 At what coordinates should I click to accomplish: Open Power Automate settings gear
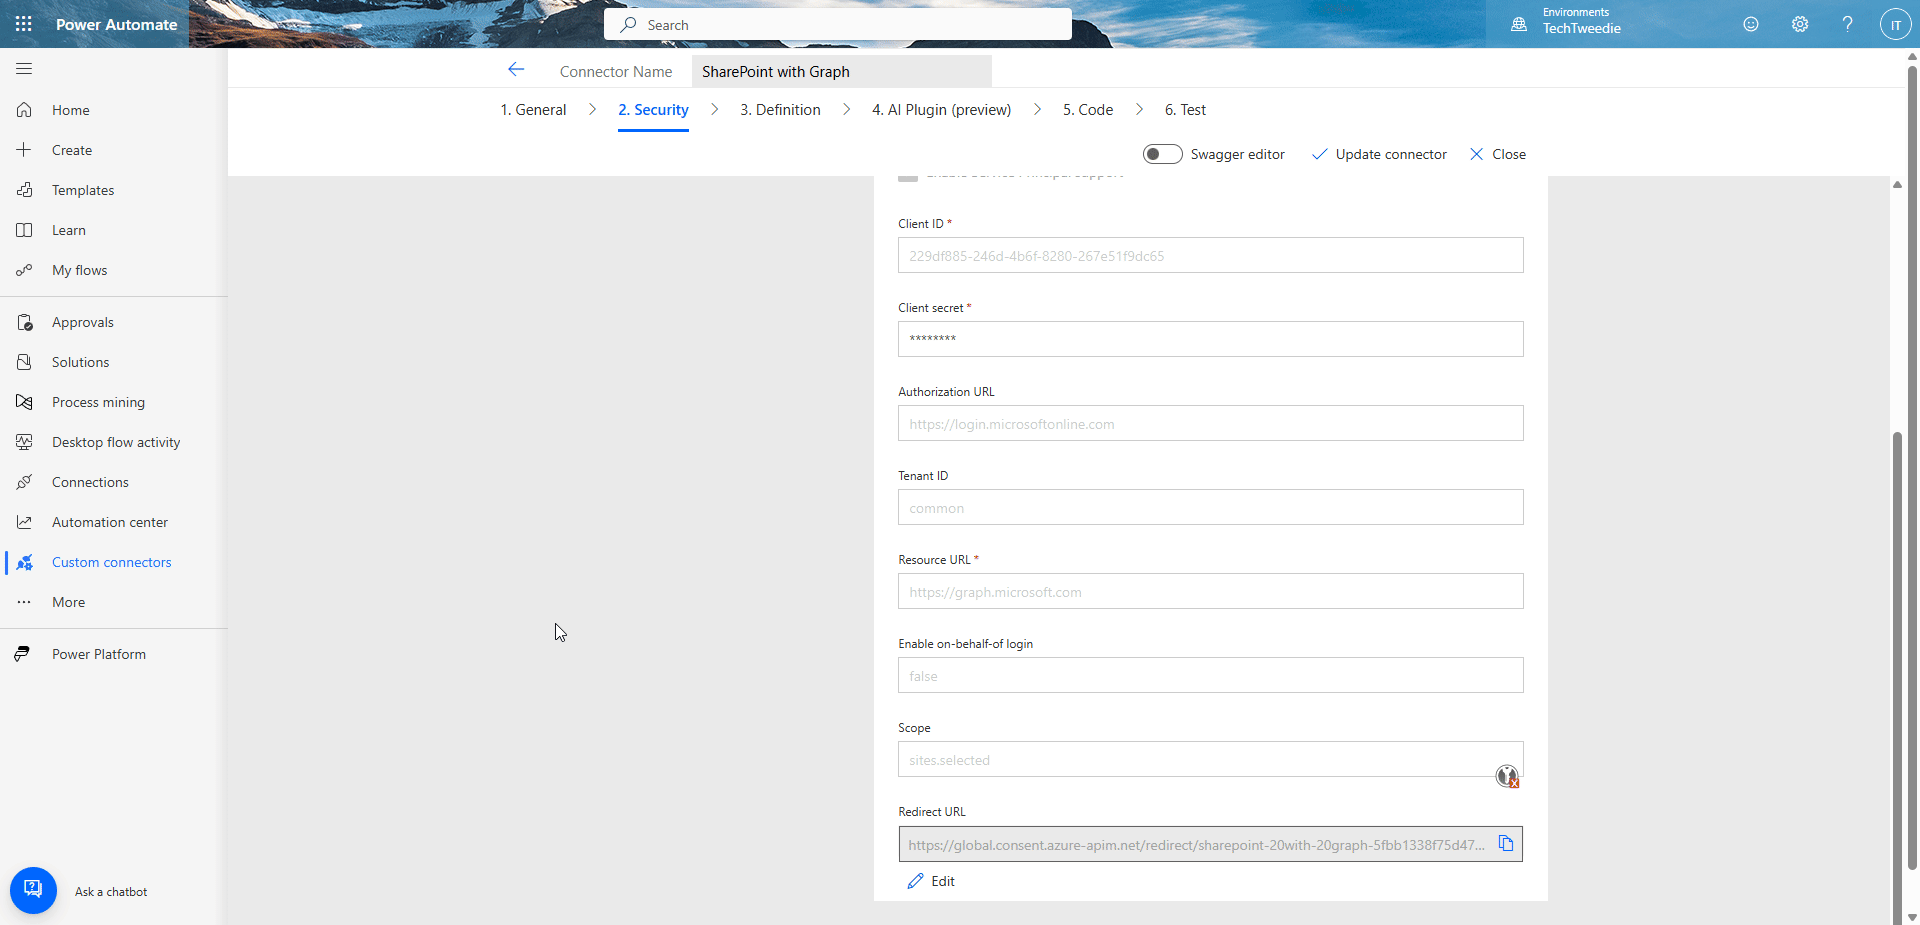pyautogui.click(x=1799, y=23)
